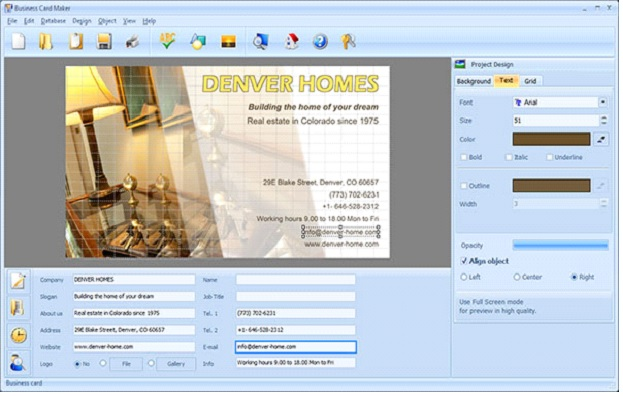Click the printer icon in toolbar

132,42
